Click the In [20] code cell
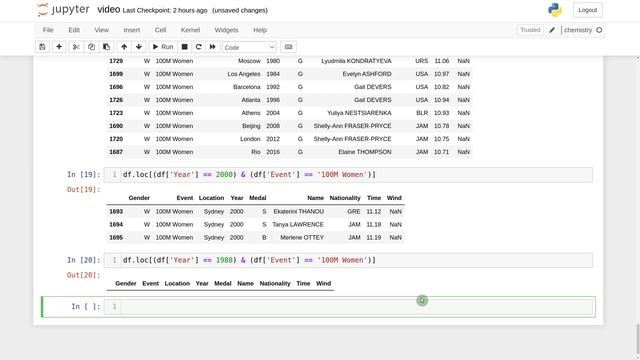The width and height of the screenshot is (640, 360). point(357,260)
